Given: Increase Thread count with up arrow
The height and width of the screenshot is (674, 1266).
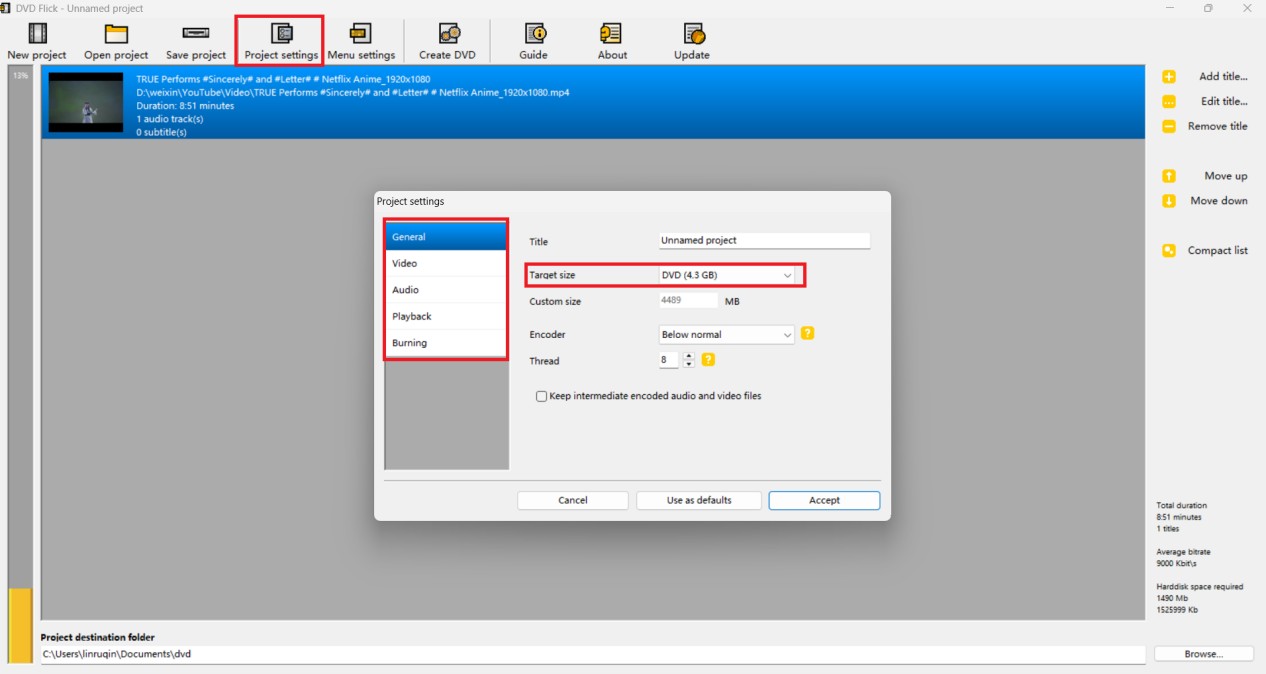Looking at the screenshot, I should (688, 356).
